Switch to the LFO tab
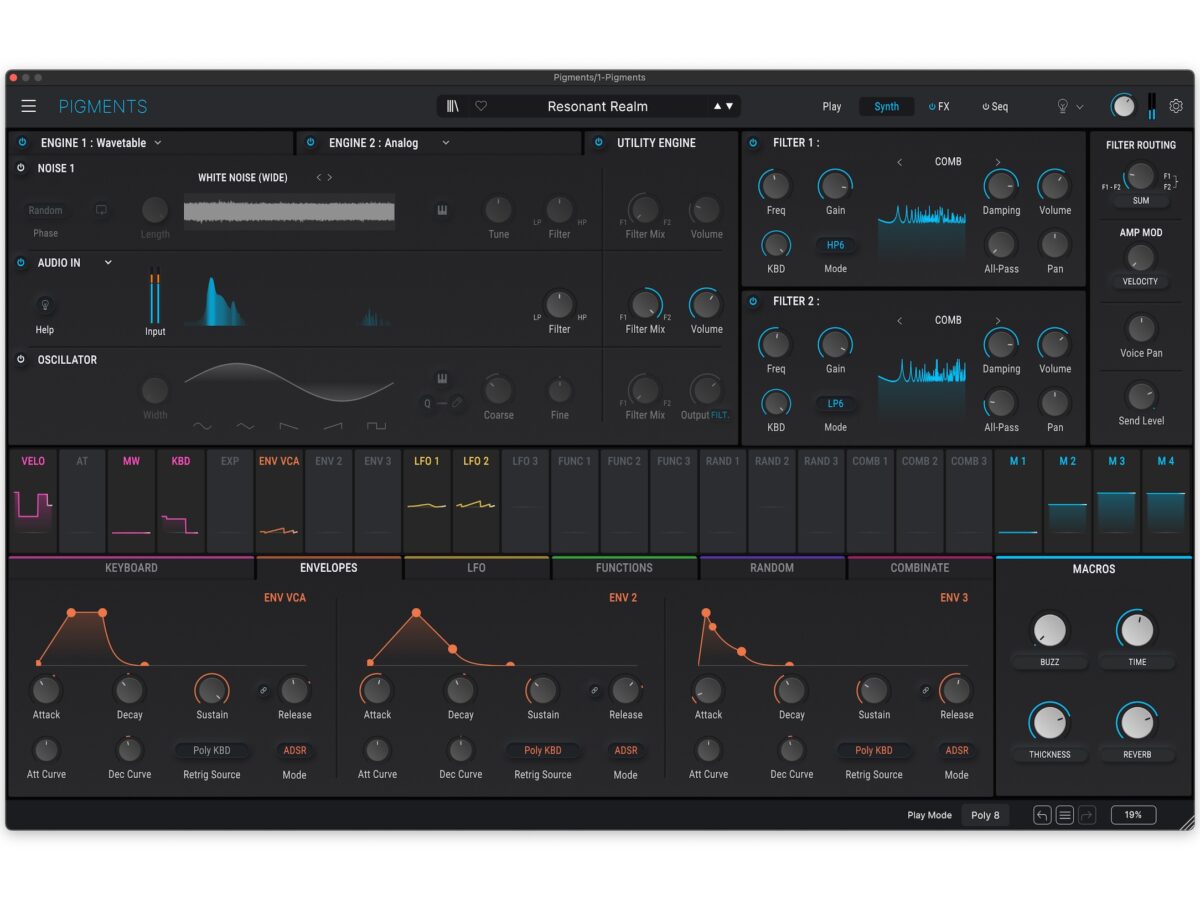This screenshot has width=1200, height=900. click(476, 568)
